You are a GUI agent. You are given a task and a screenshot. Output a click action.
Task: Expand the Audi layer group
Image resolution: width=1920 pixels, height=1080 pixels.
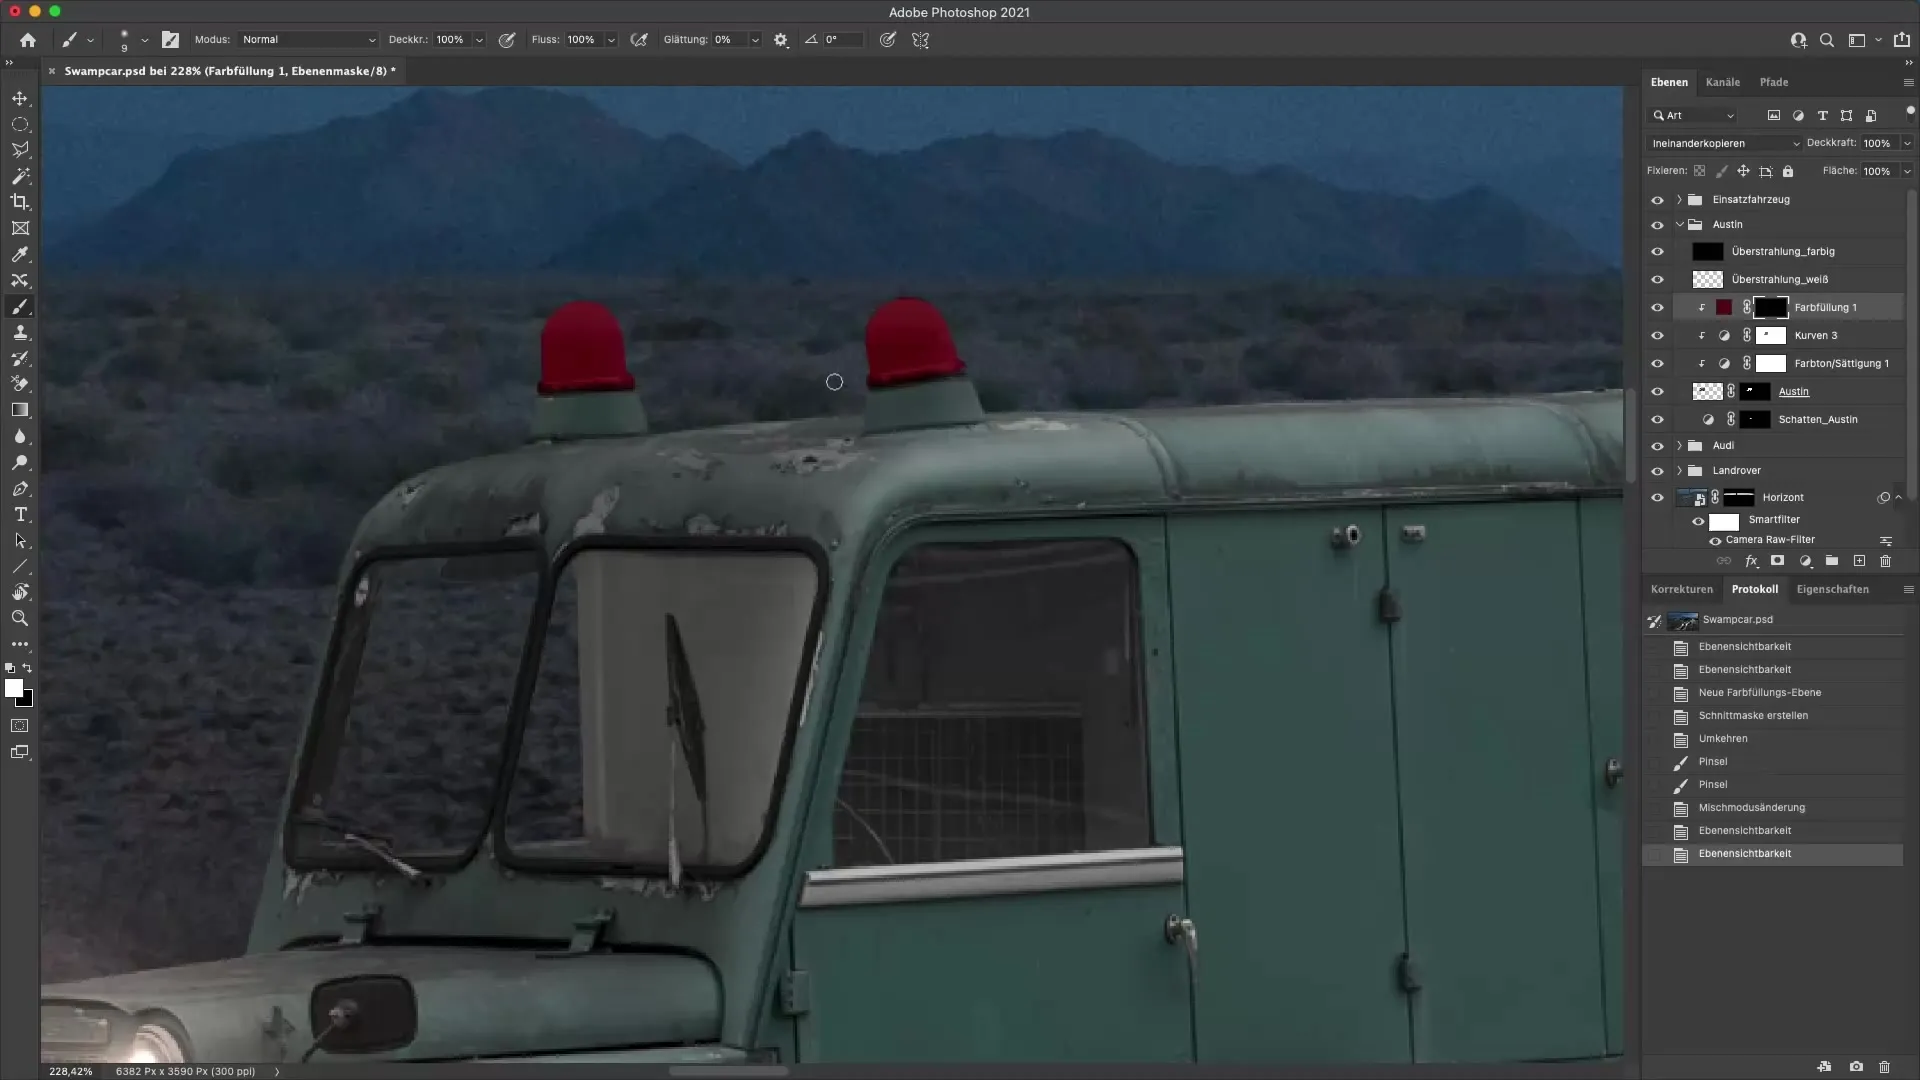(x=1679, y=446)
